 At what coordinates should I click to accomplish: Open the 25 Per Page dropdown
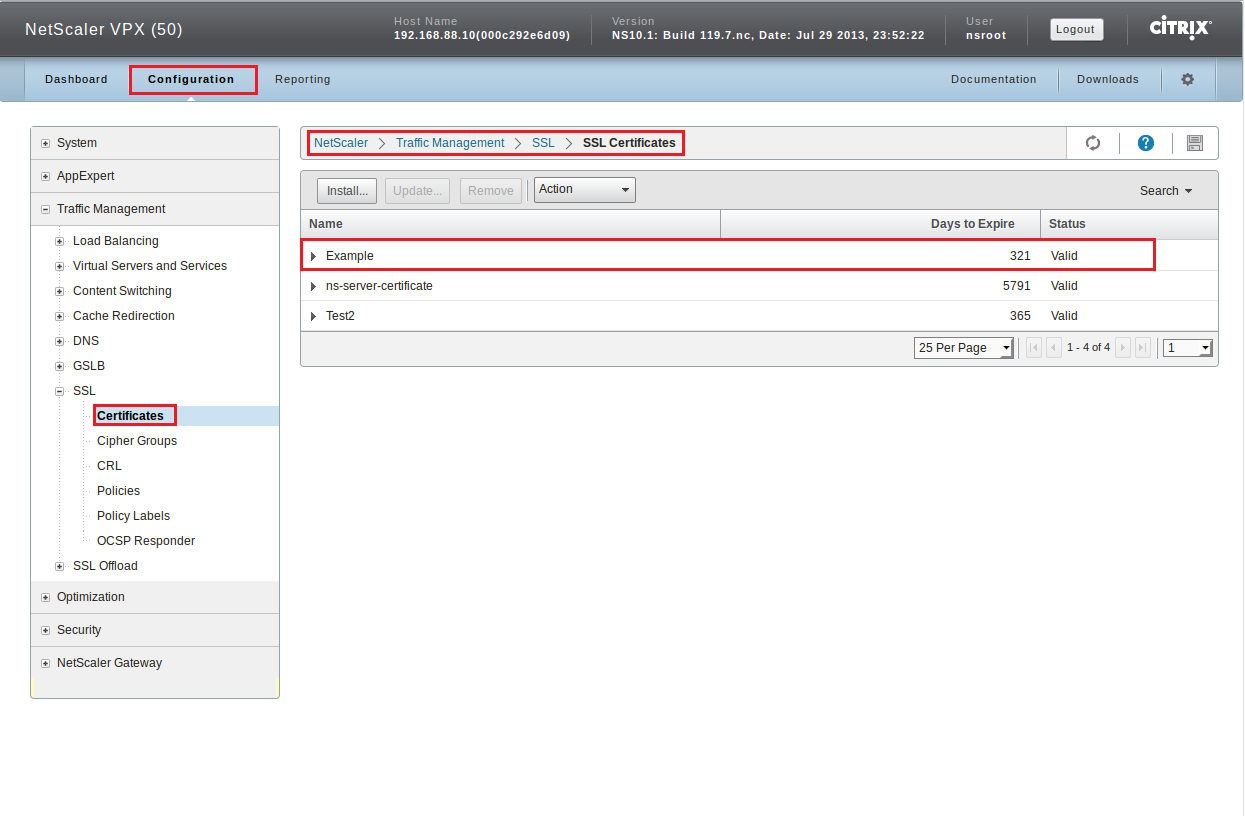pyautogui.click(x=963, y=348)
